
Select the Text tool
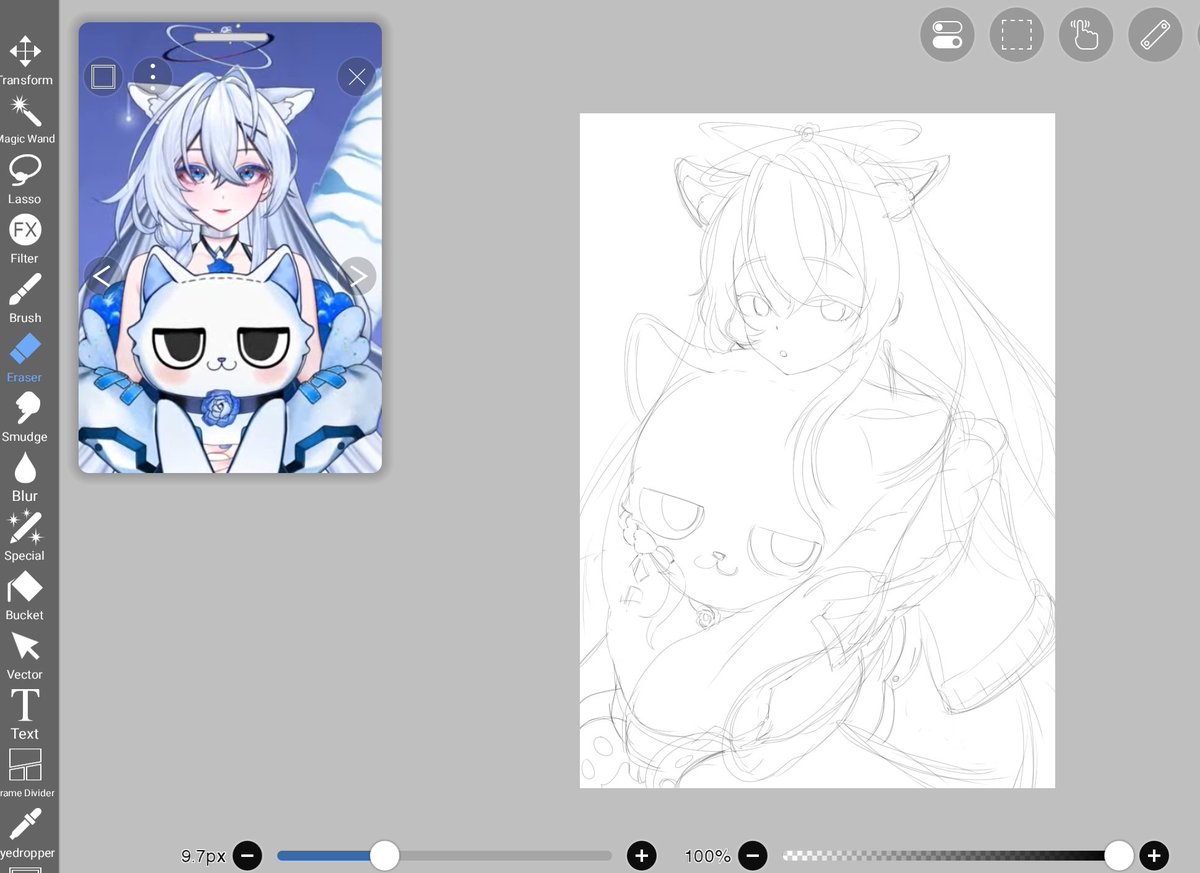coord(25,714)
